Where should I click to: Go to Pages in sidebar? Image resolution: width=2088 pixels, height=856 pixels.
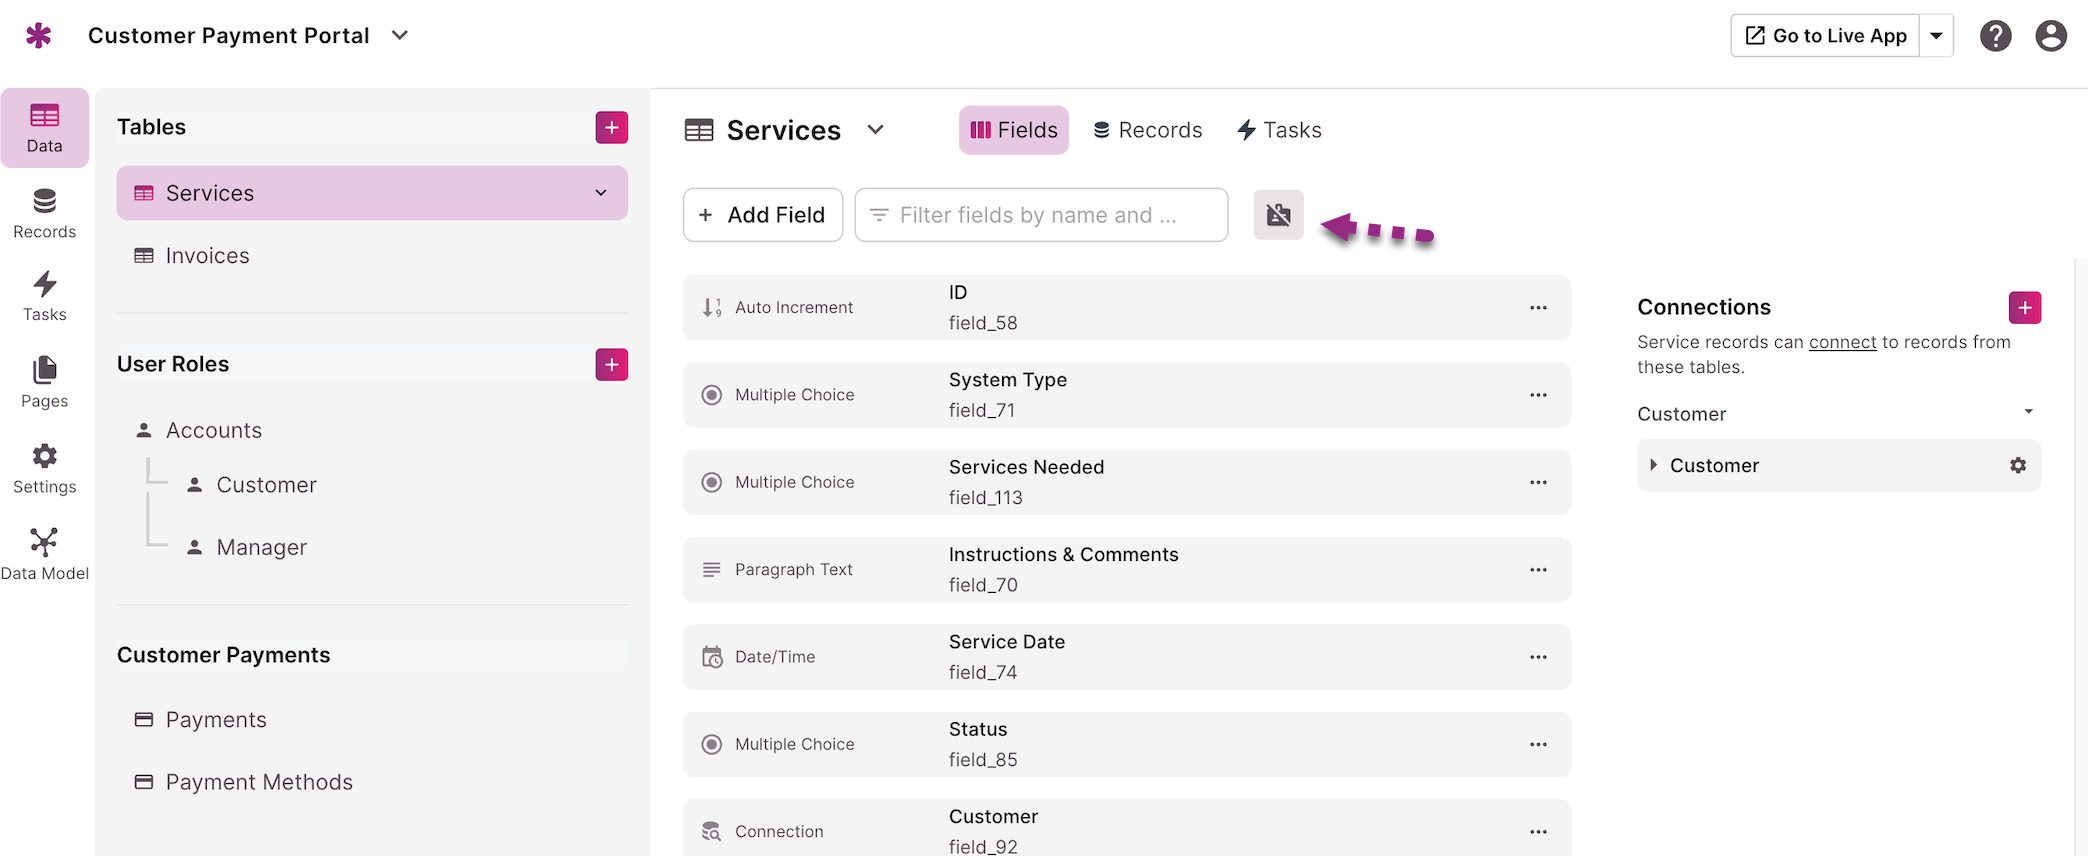[x=44, y=383]
